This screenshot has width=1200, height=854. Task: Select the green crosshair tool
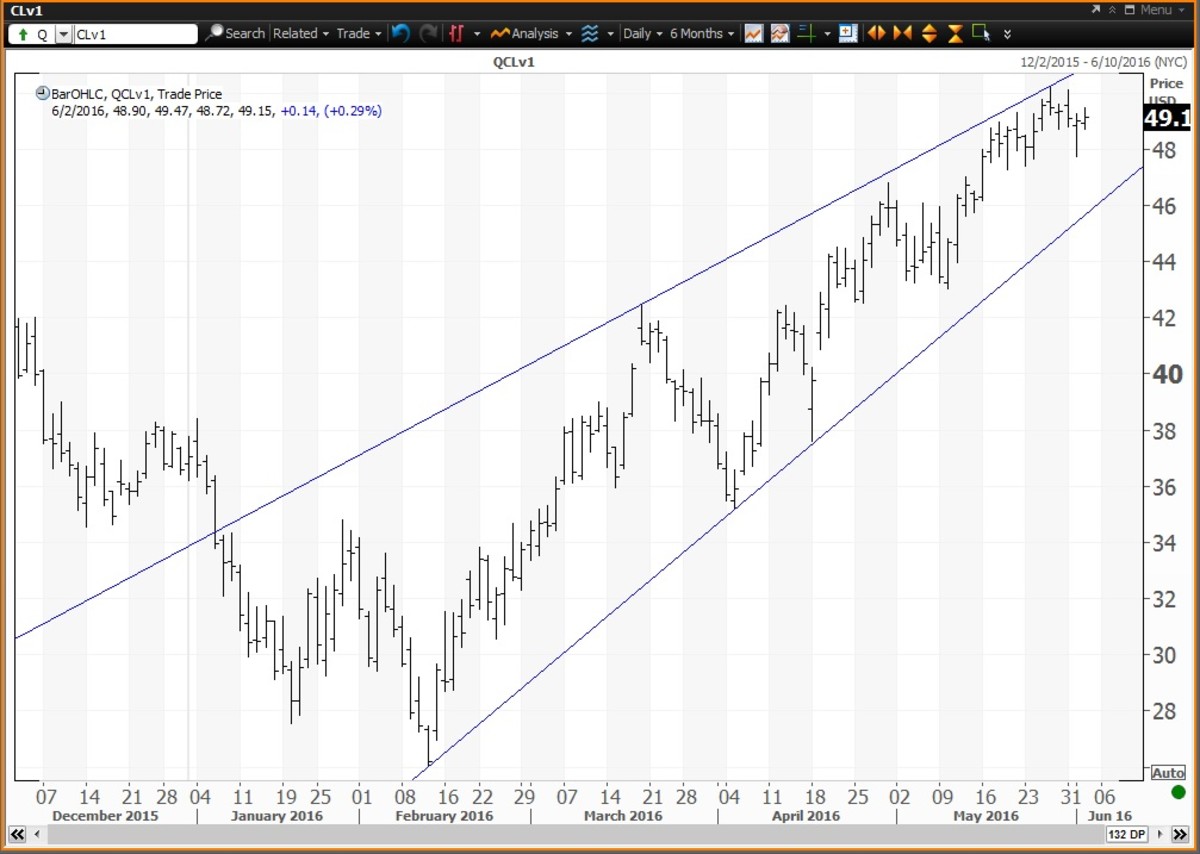(x=806, y=33)
